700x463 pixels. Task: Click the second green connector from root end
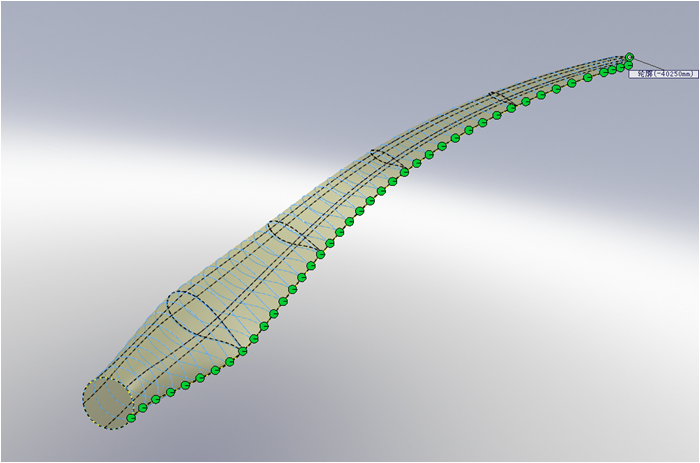[143, 409]
